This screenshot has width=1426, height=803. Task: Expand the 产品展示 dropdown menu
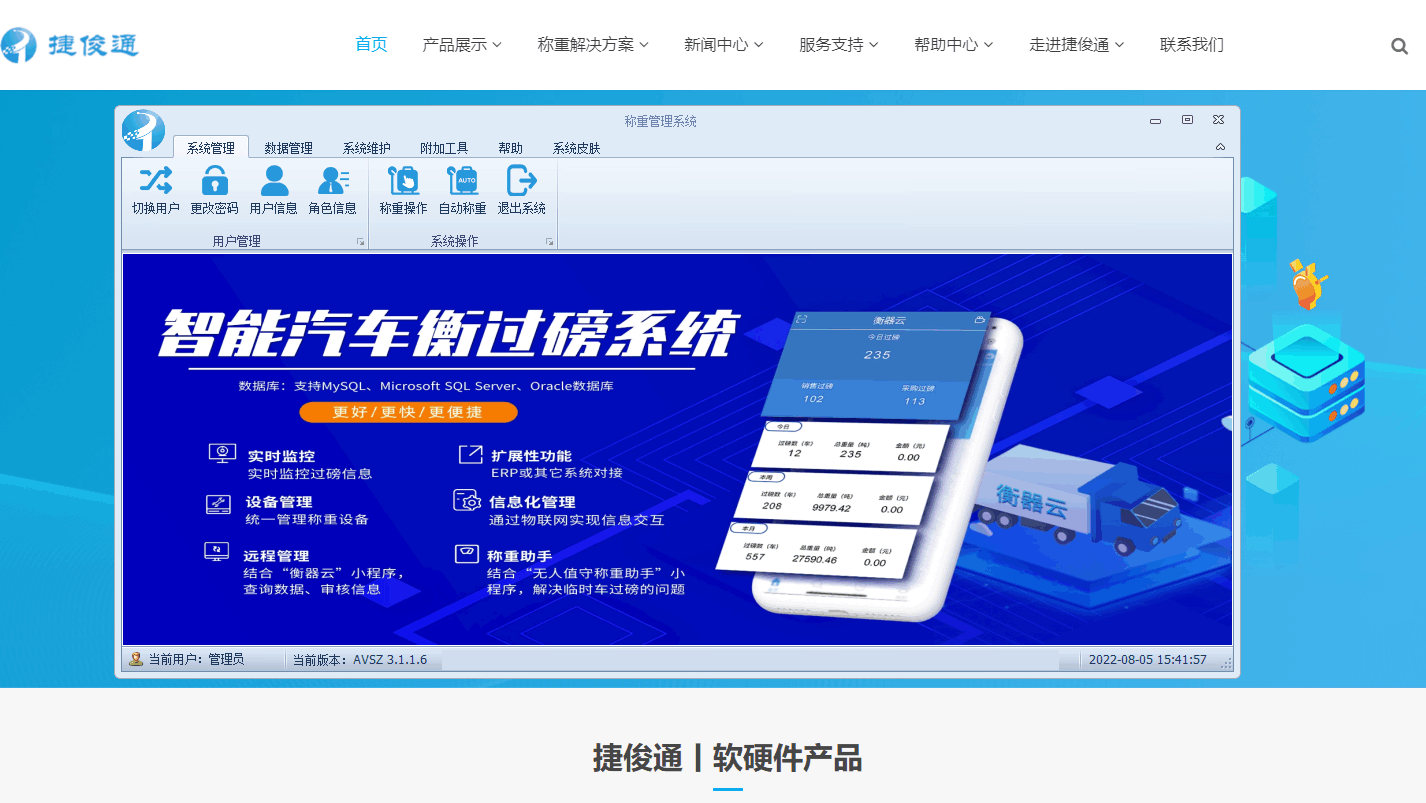coord(462,45)
